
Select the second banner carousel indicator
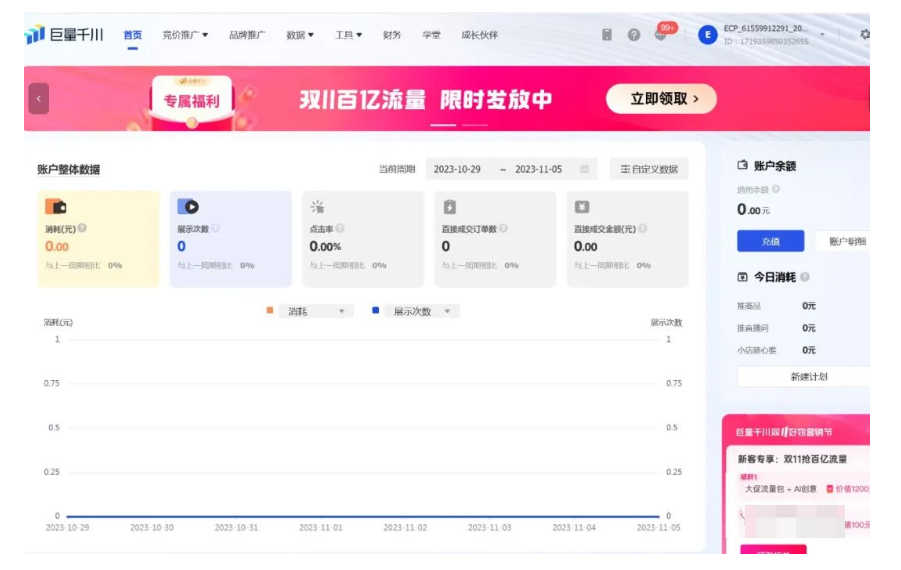pyautogui.click(x=475, y=125)
